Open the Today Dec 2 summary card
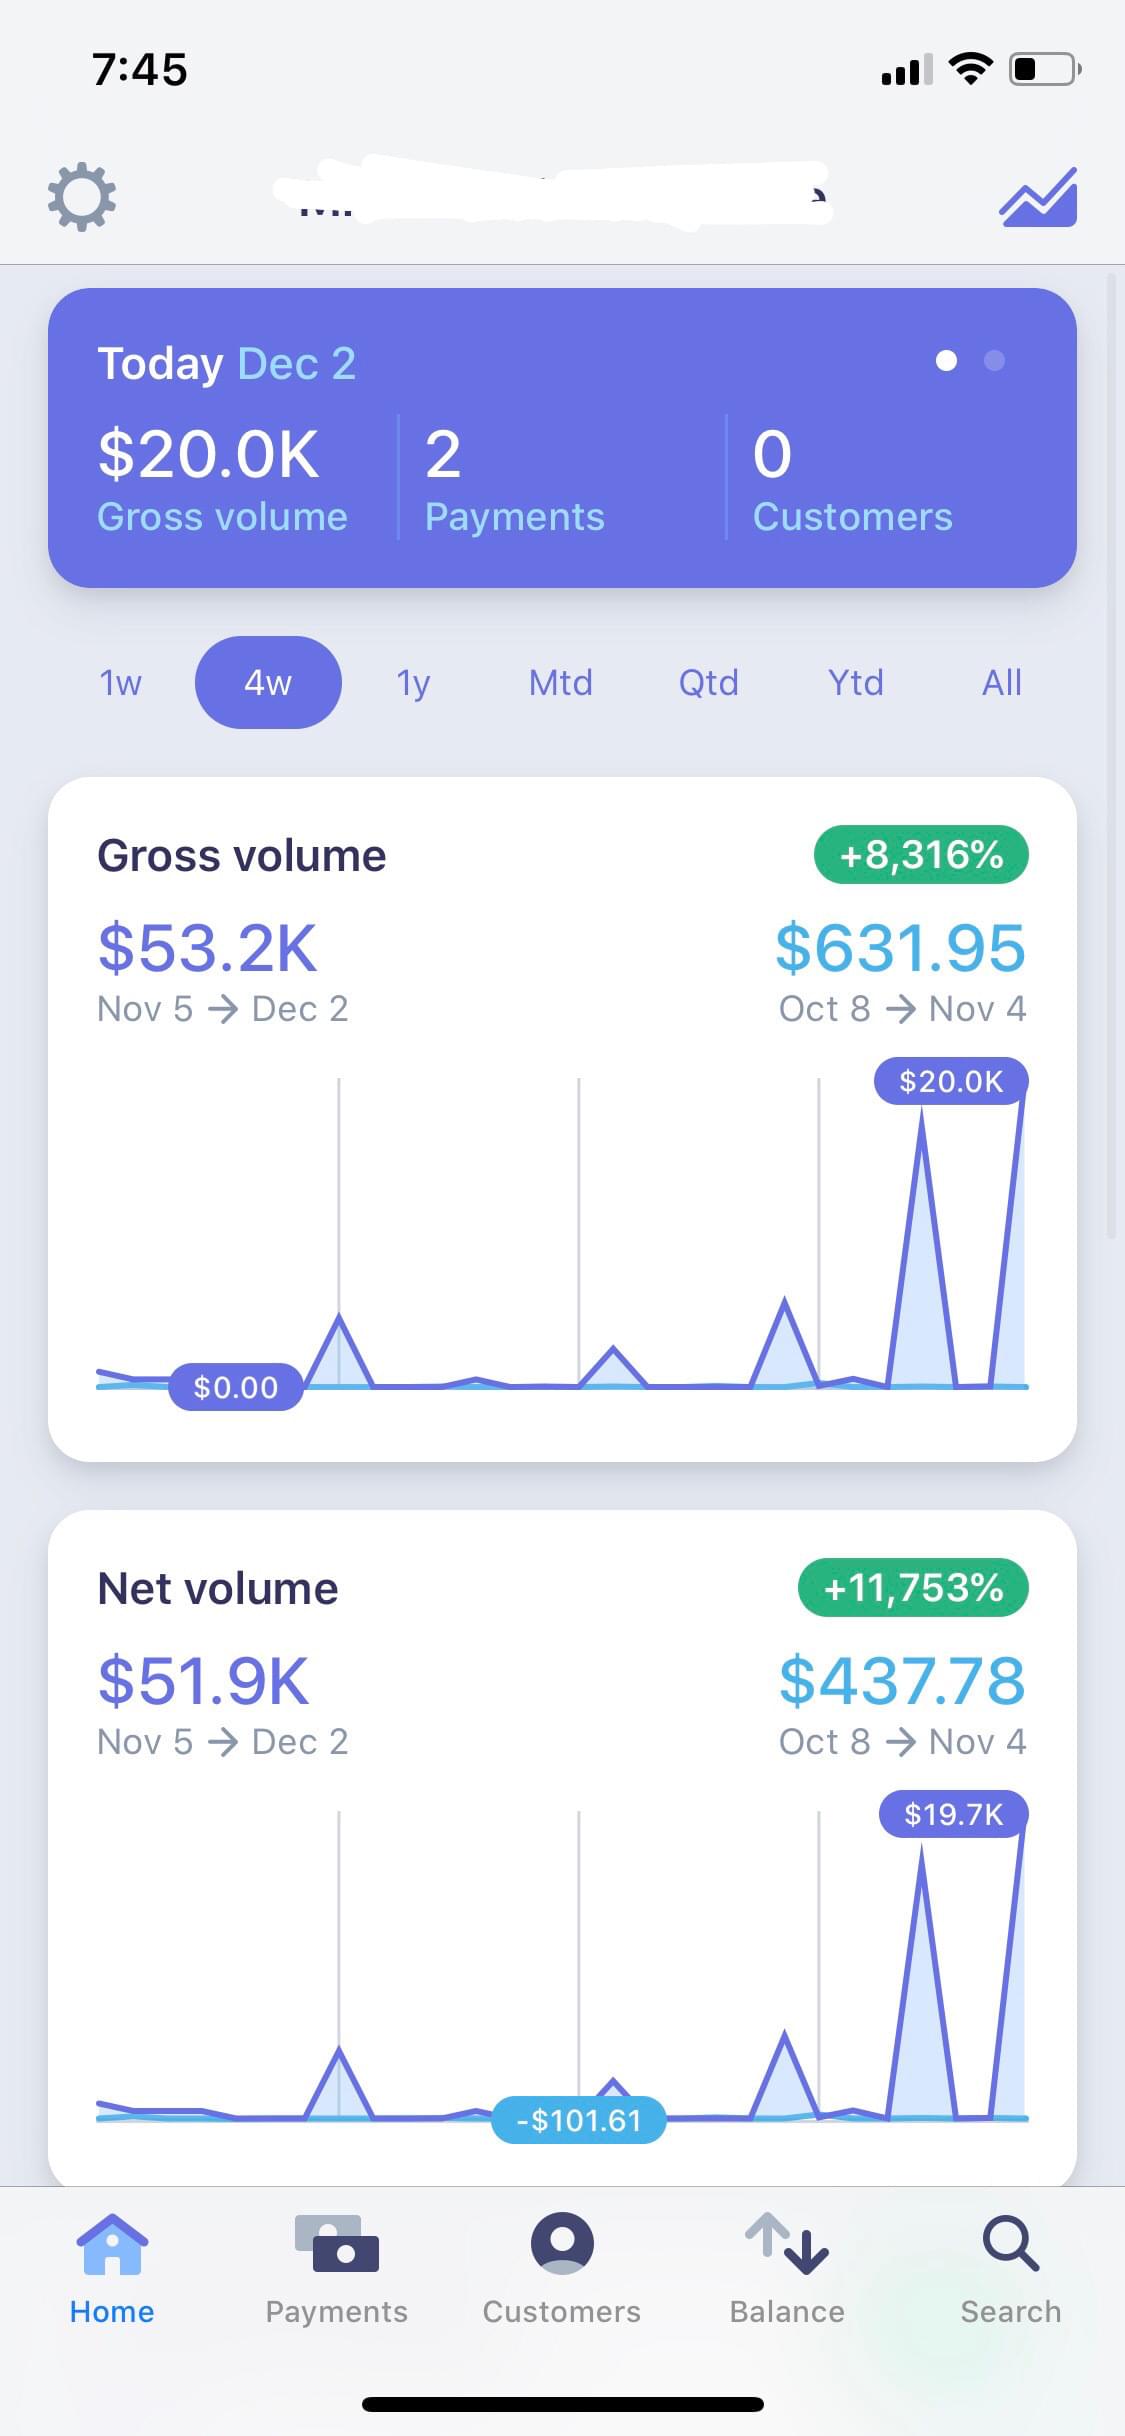 (562, 438)
